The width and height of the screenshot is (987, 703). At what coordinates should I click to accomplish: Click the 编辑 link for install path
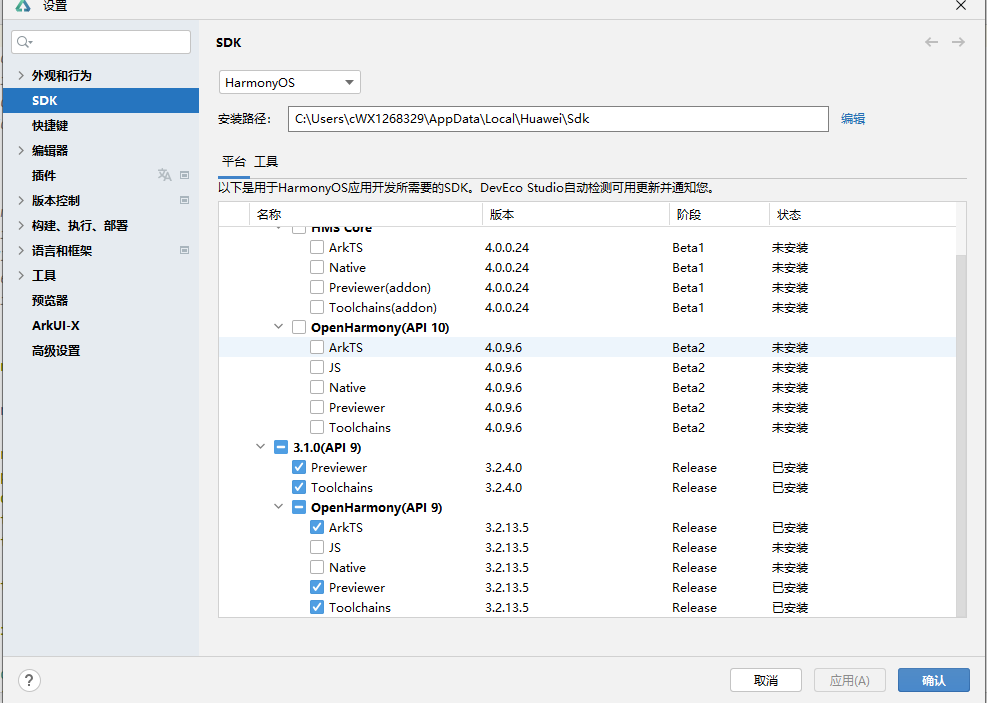coord(853,118)
